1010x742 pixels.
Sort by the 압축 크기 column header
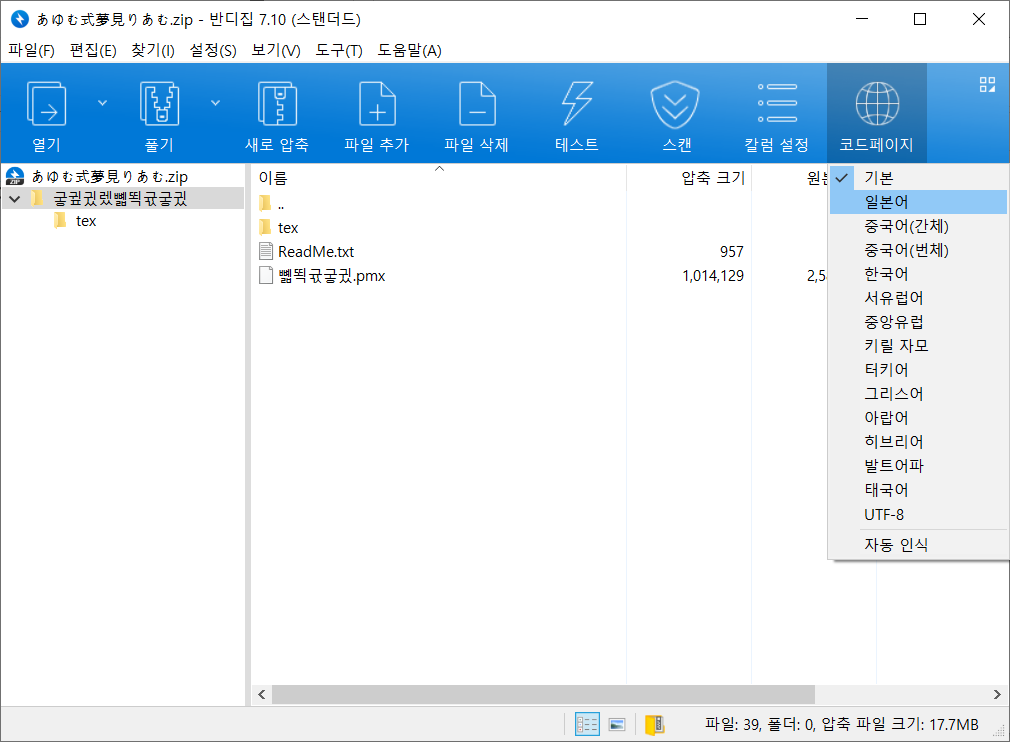(x=713, y=178)
